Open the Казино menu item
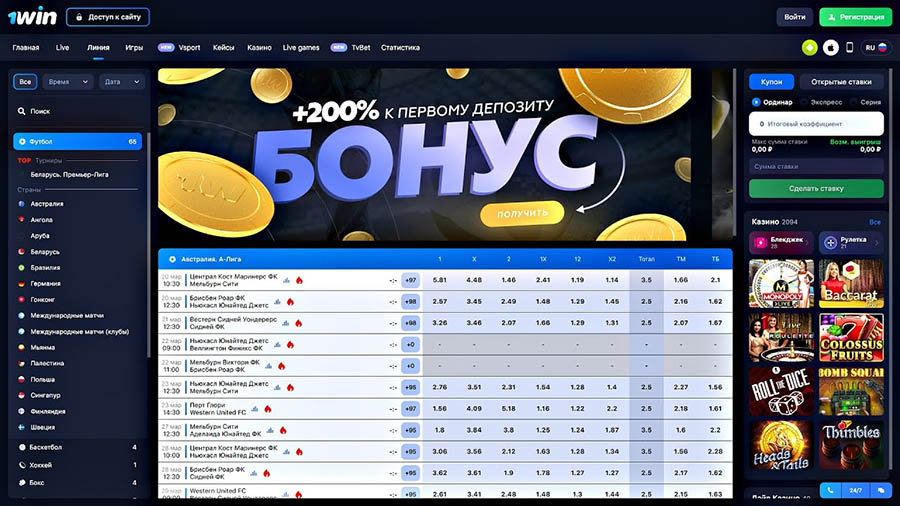 (259, 47)
